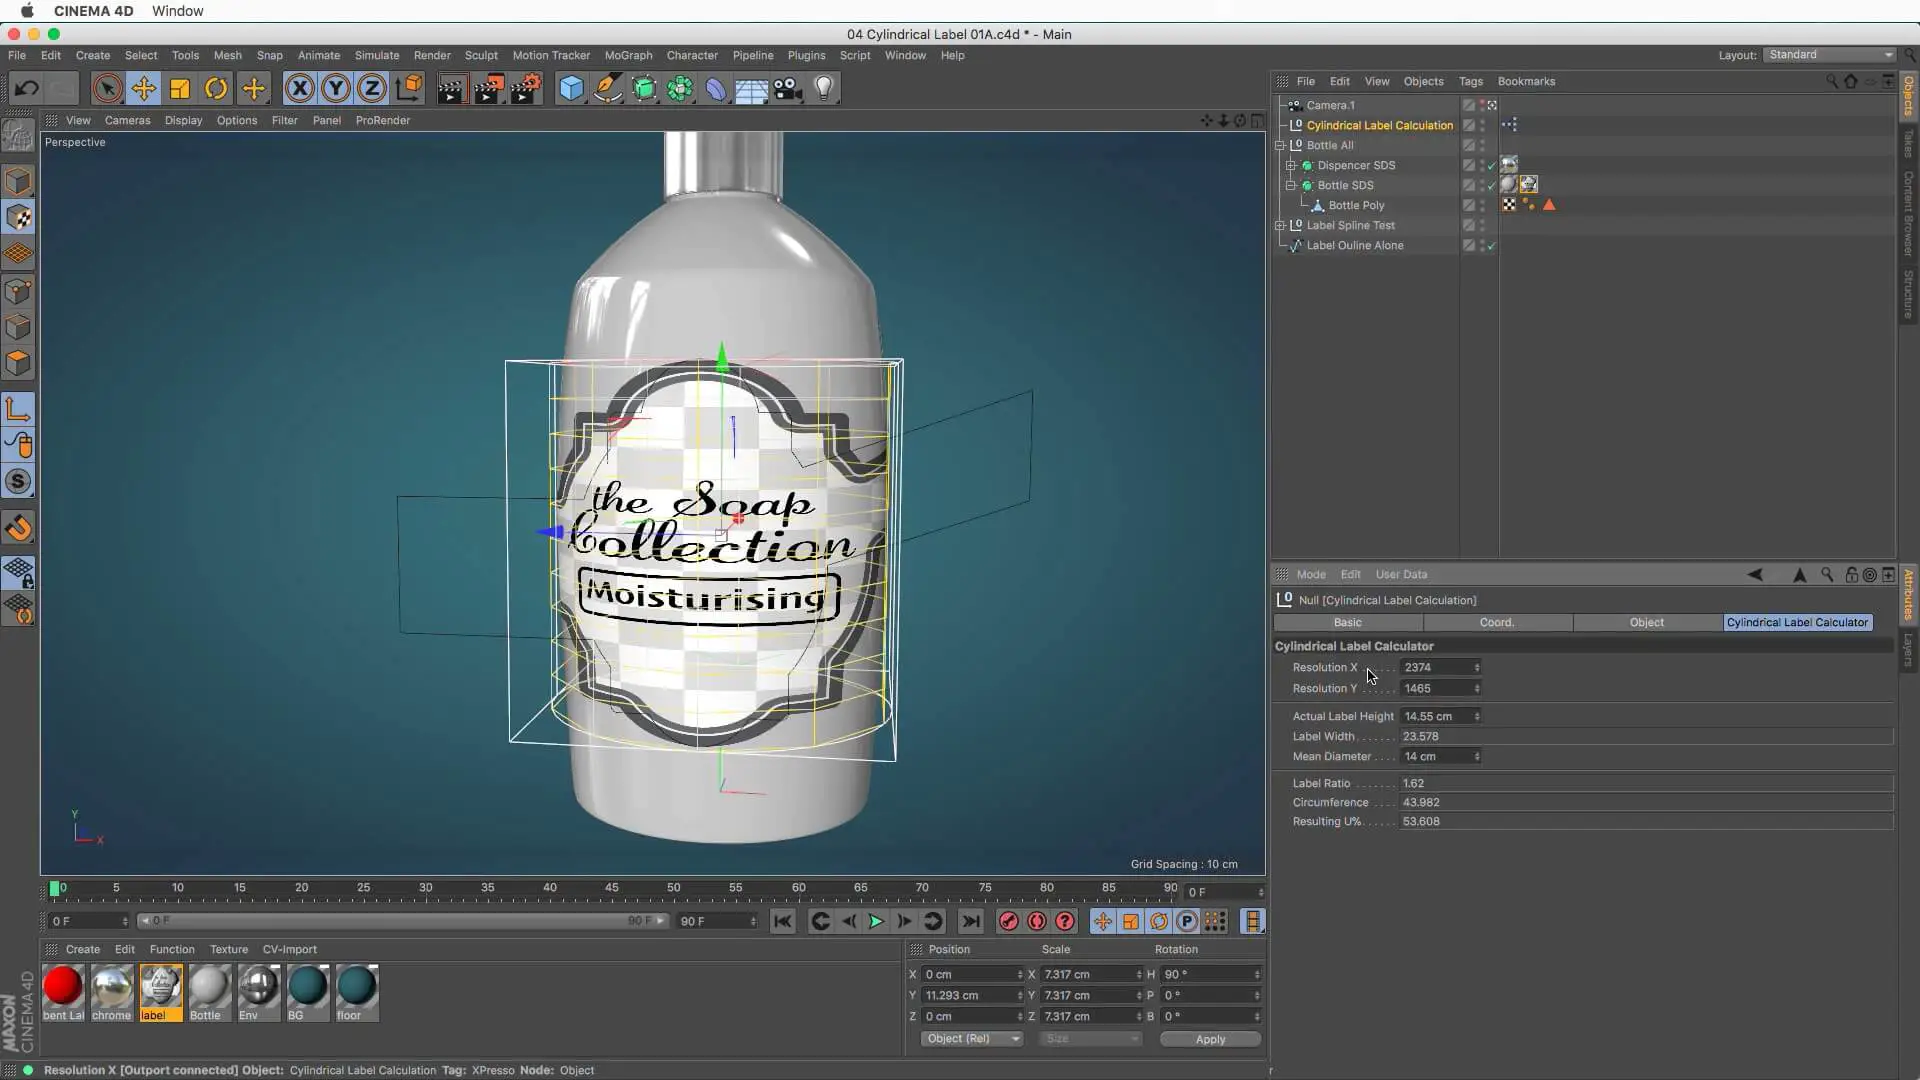Toggle Bottle SDS enabled checkmark

[x=1492, y=186]
